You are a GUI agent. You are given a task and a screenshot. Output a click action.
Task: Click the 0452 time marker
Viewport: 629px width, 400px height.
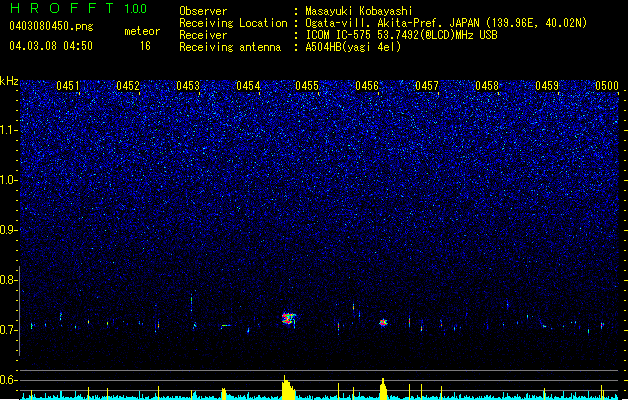pyautogui.click(x=128, y=86)
